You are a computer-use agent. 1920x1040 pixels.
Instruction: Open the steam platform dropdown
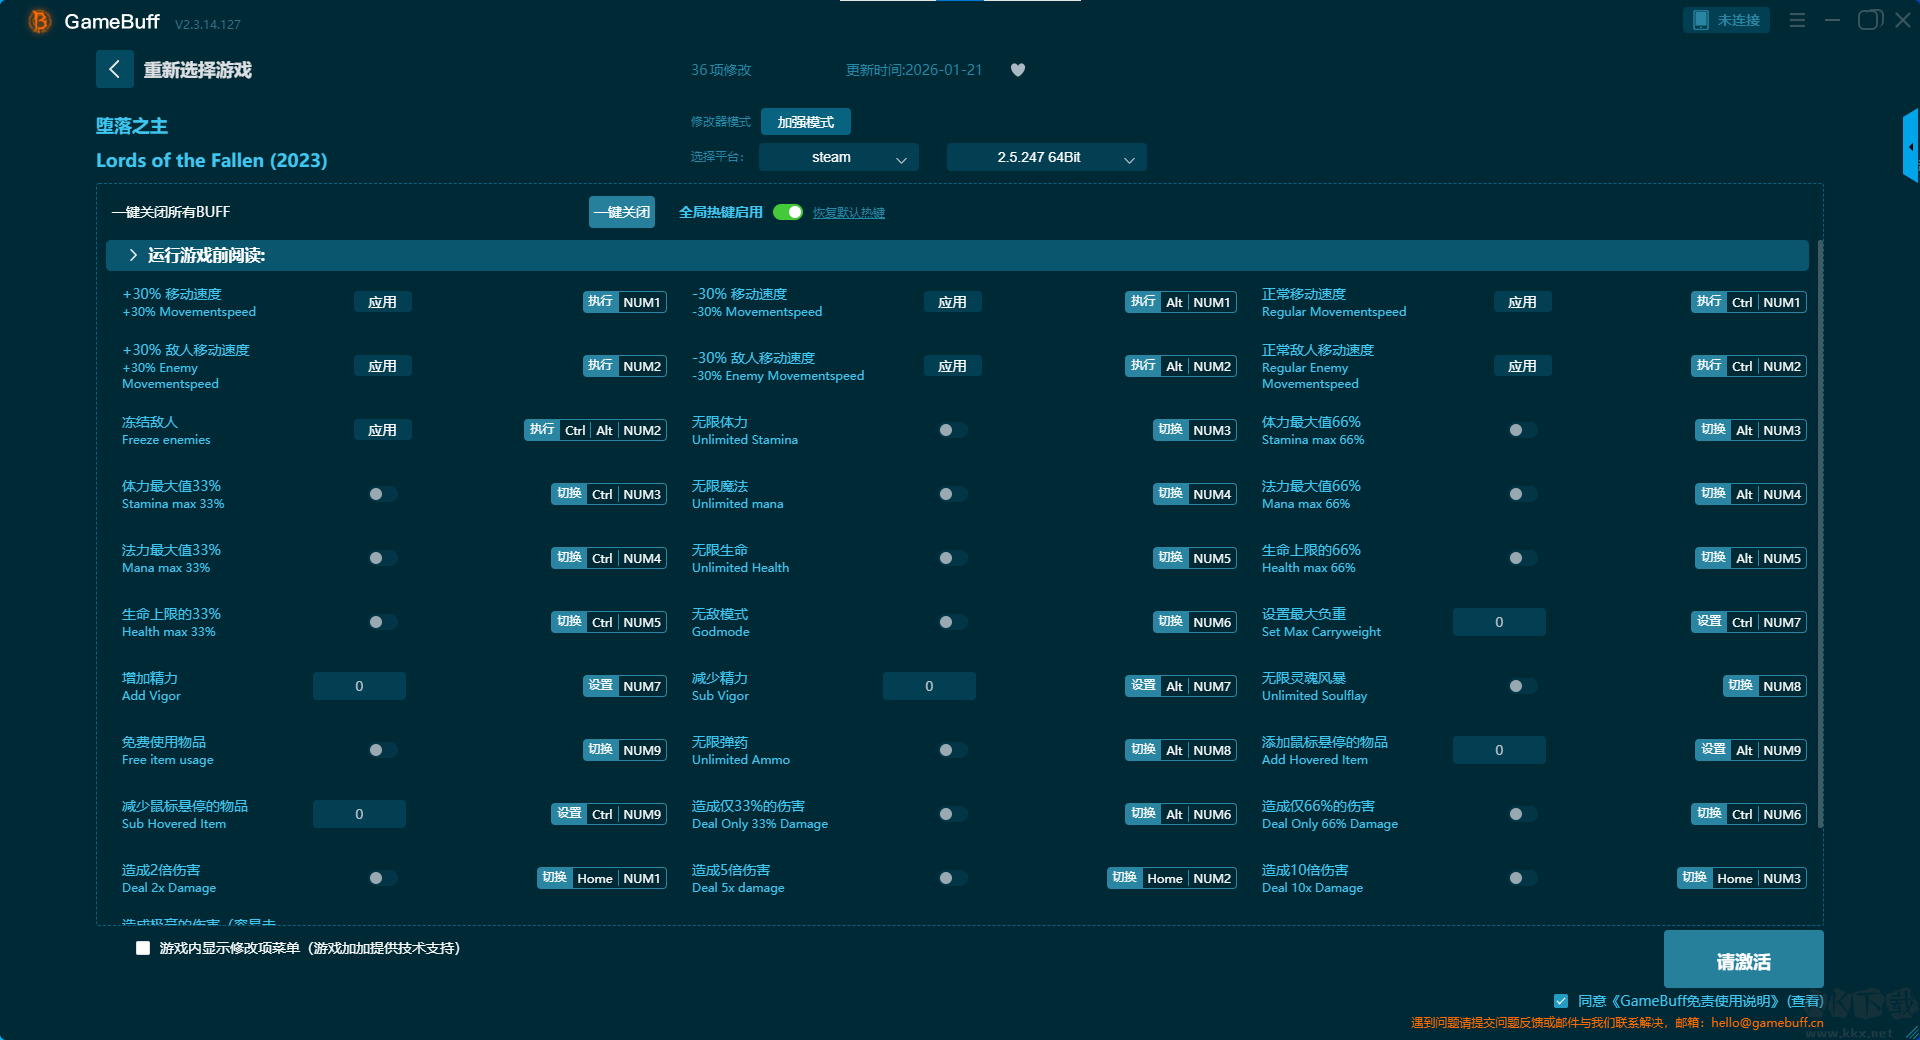(x=838, y=157)
